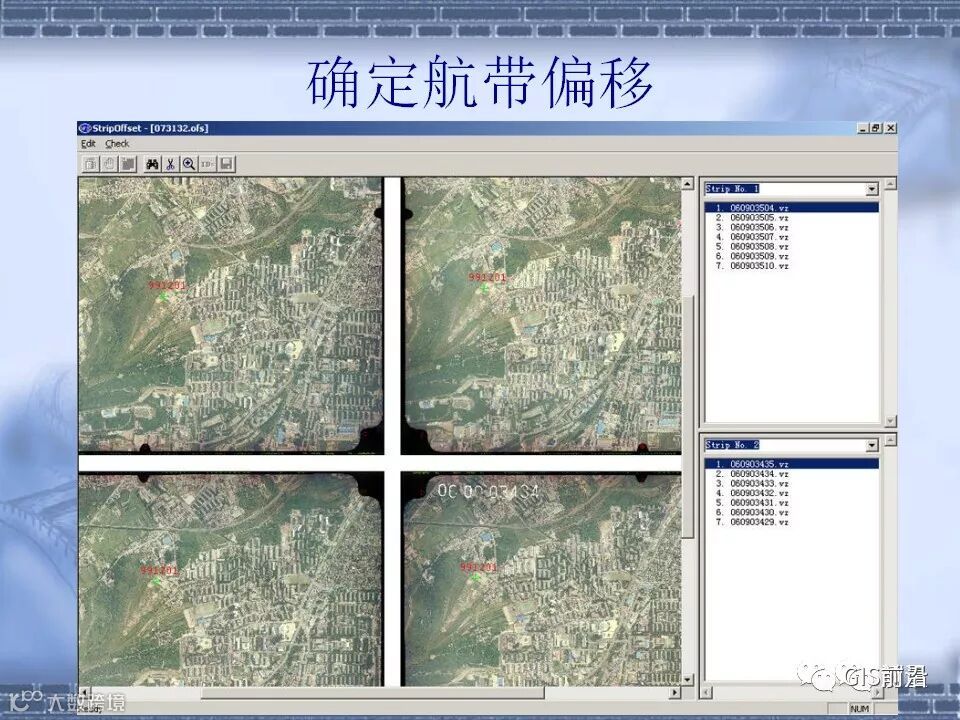
Task: Expand the Strip No. 2 dropdown arrow
Action: point(872,446)
